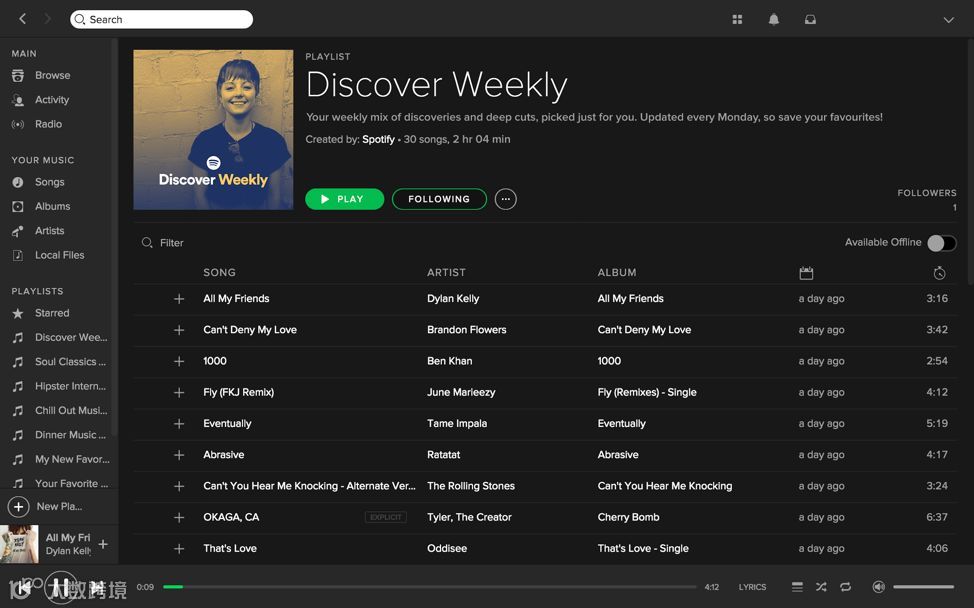This screenshot has width=974, height=608.
Task: Open artist Tame Impala
Action: (x=457, y=424)
